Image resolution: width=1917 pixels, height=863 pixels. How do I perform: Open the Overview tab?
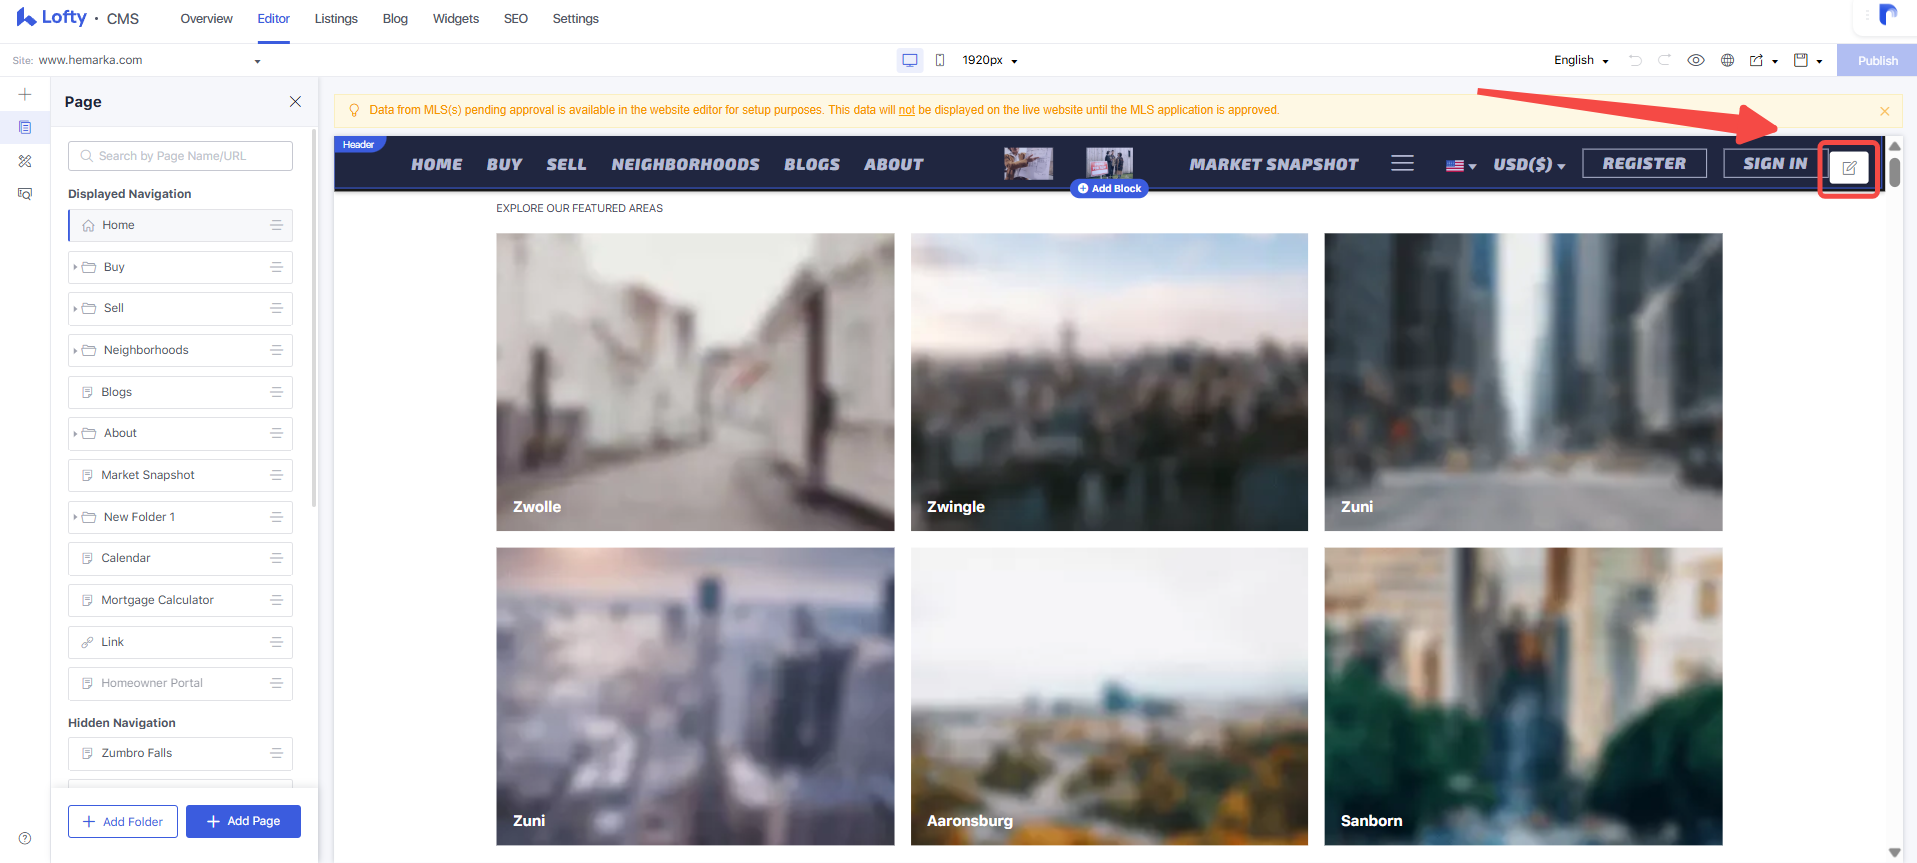(x=206, y=19)
